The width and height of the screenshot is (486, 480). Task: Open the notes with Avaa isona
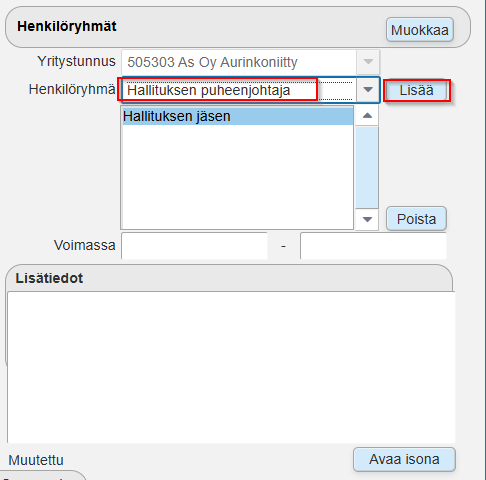coord(404,459)
